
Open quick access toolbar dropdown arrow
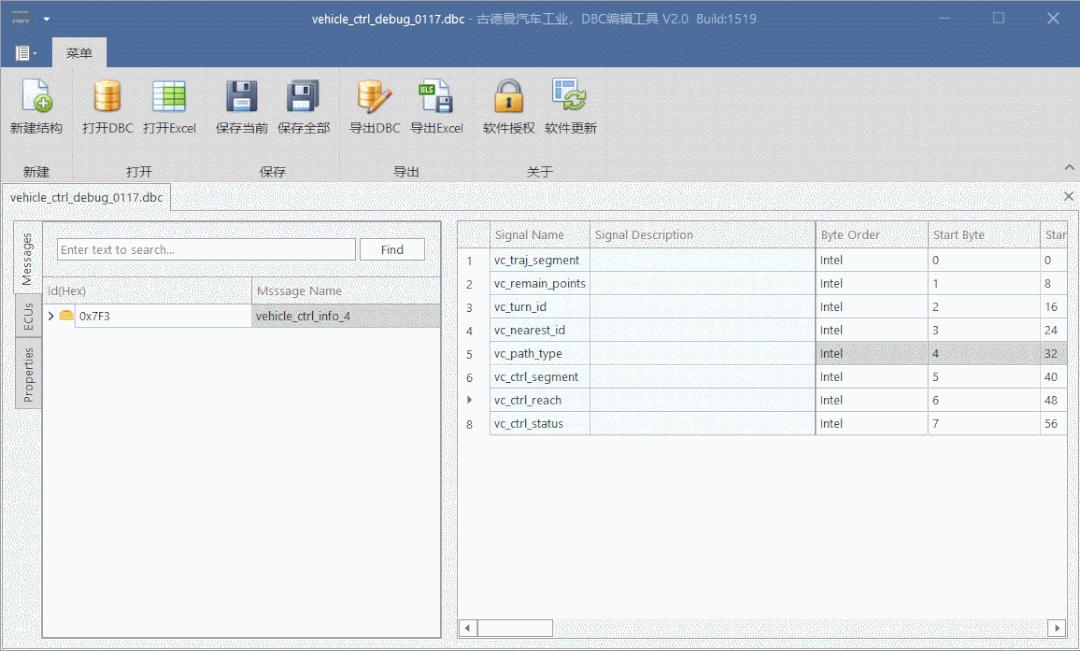[46, 19]
